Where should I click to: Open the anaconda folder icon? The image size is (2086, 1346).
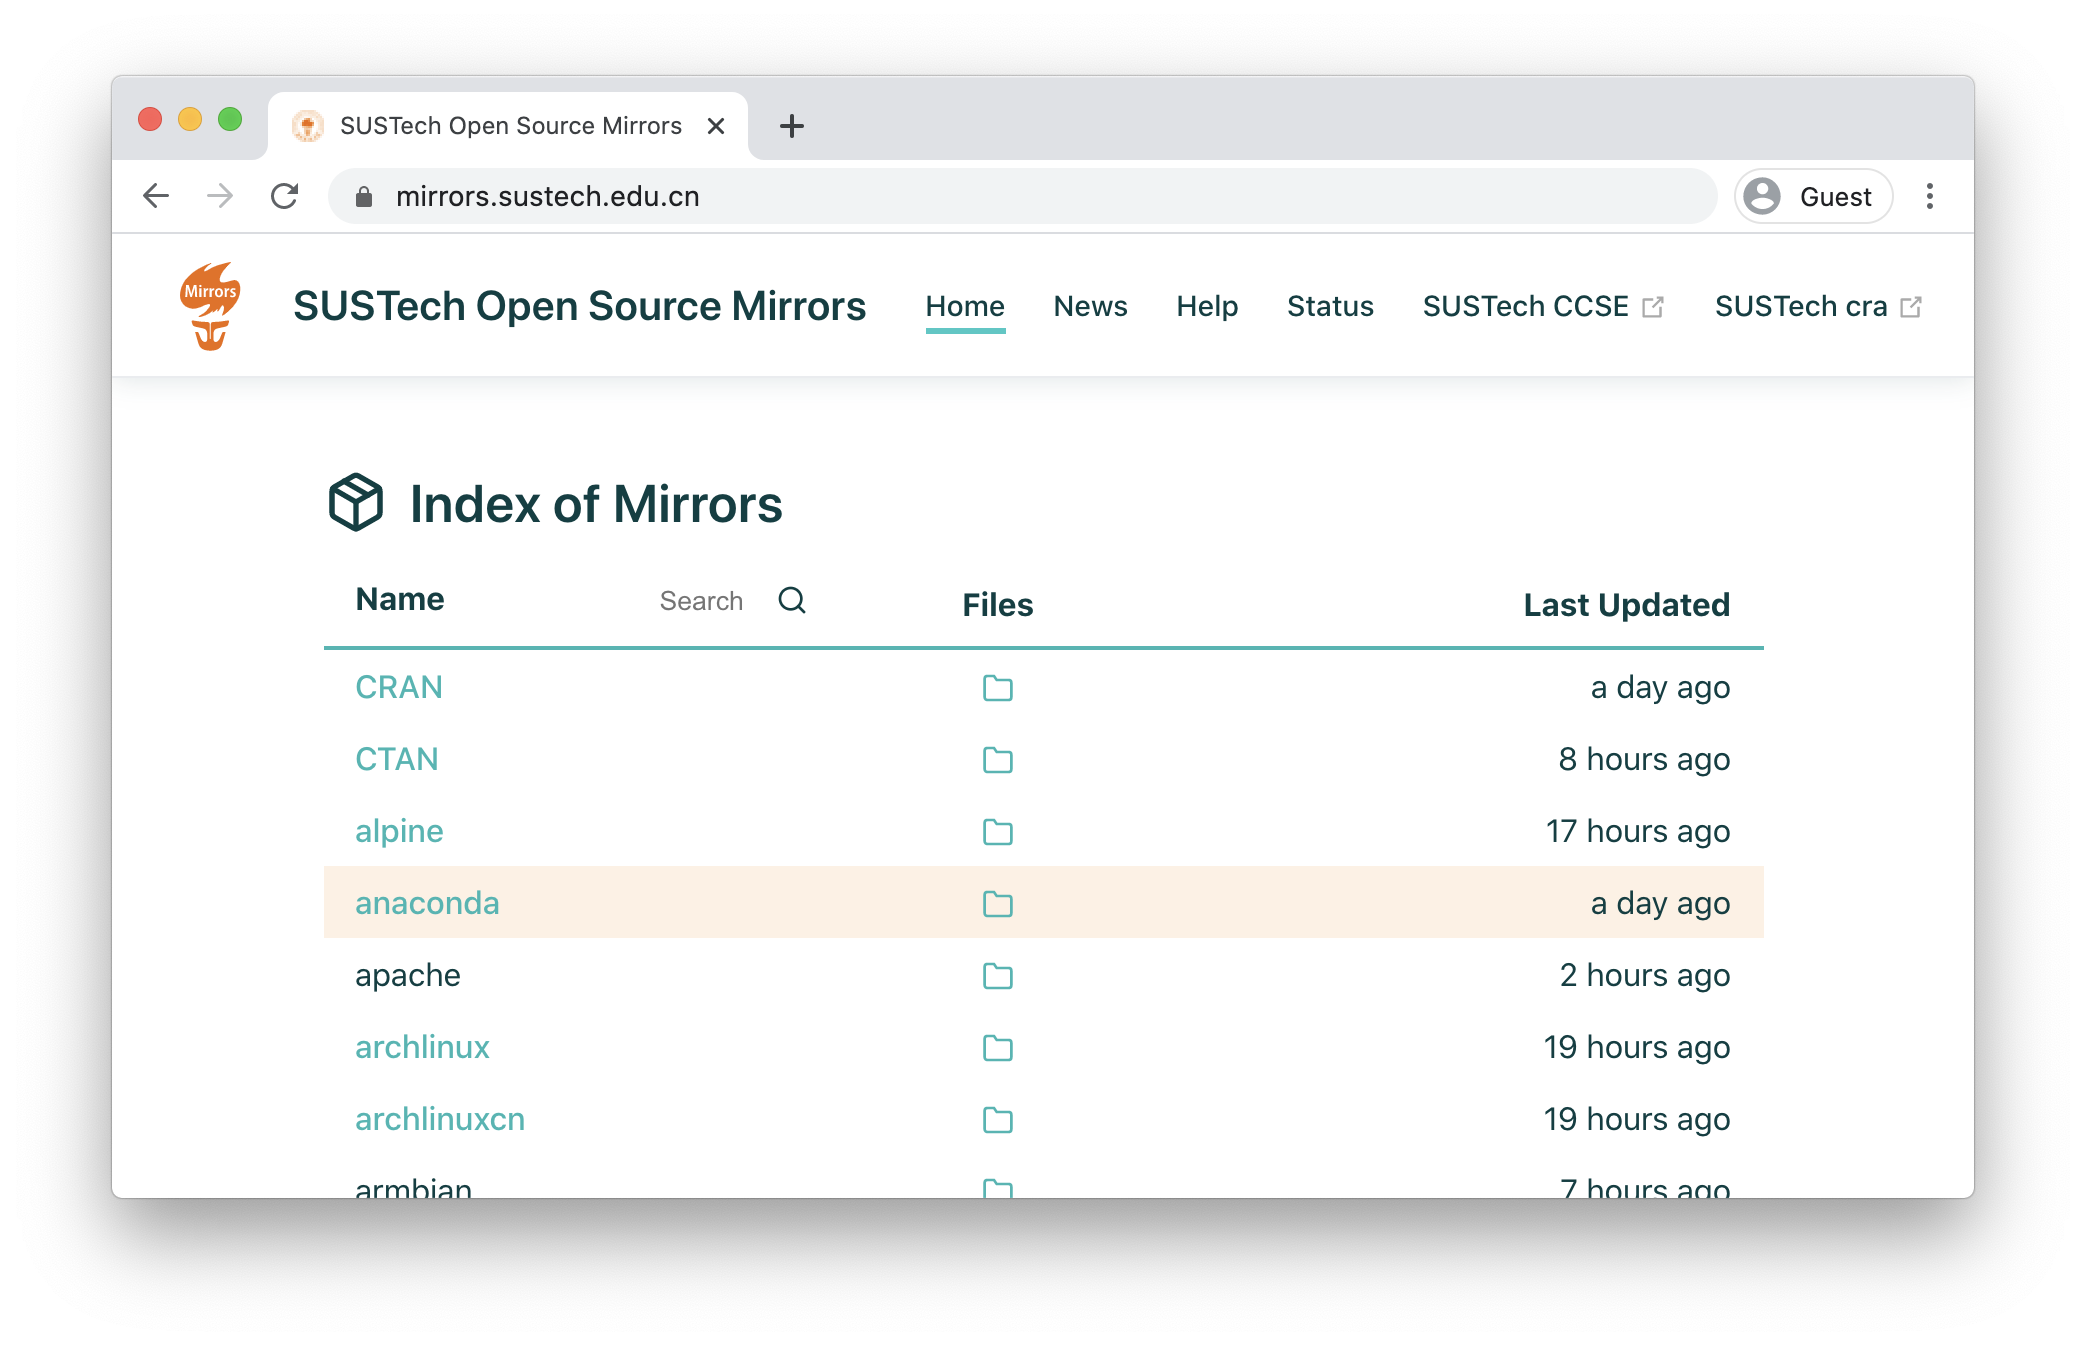[x=997, y=904]
